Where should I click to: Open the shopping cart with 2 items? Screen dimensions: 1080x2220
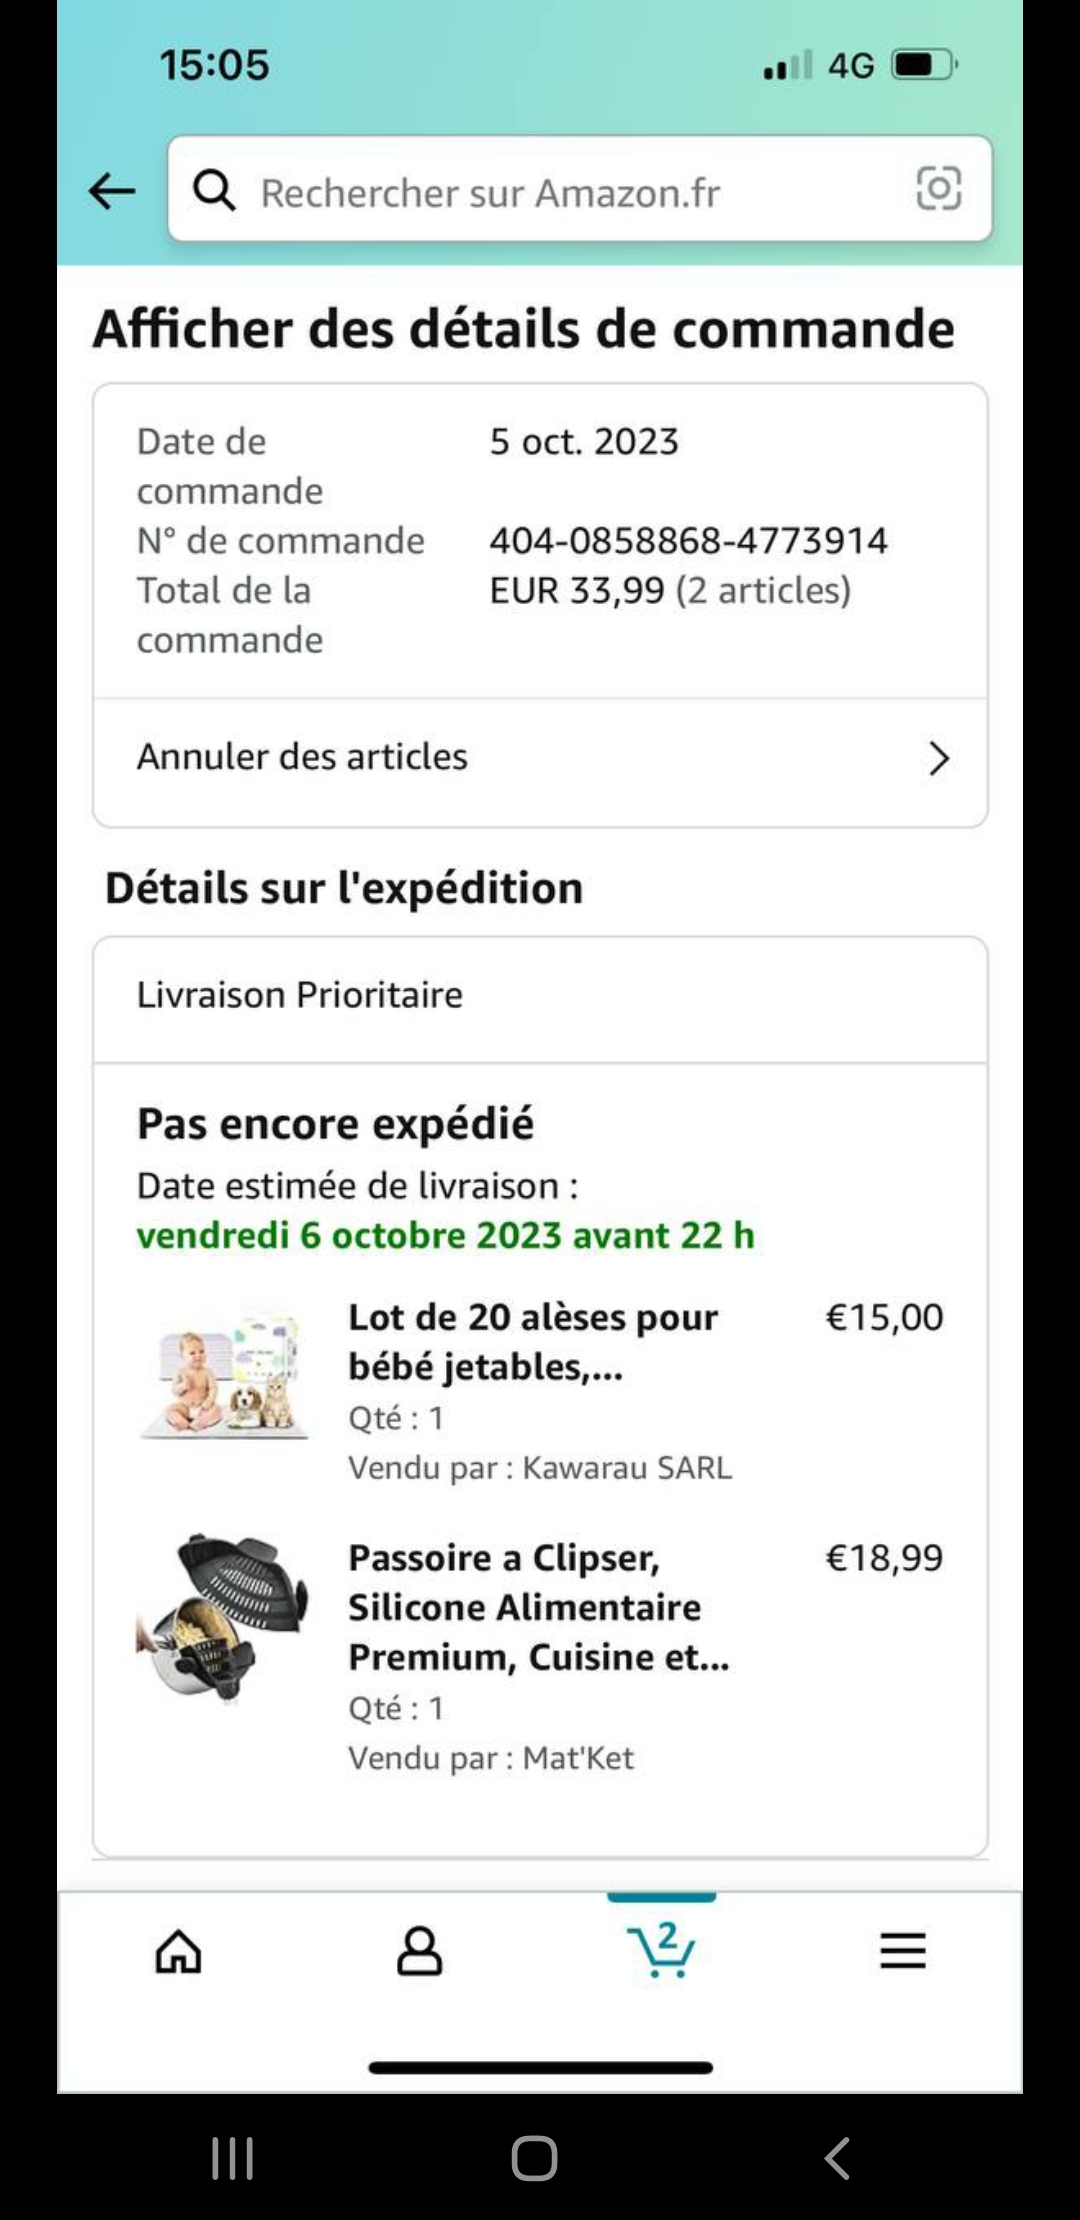click(661, 1950)
